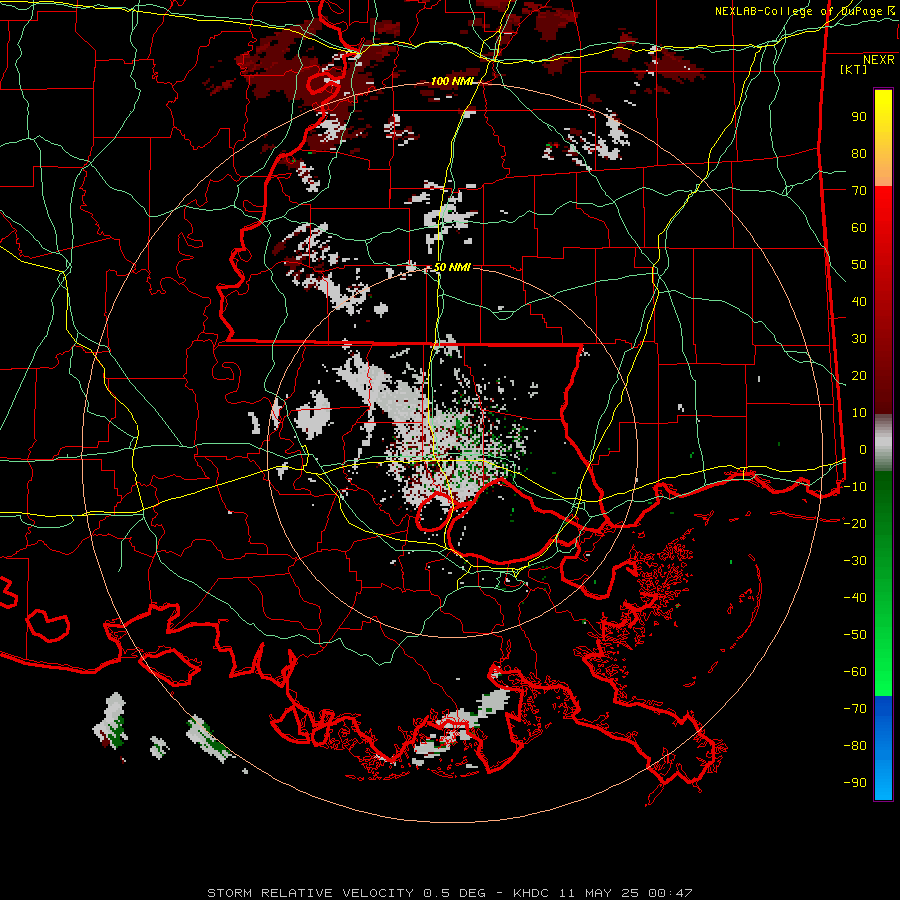Viewport: 900px width, 900px height.
Task: Click the blue bottom segment of the color bar
Action: (x=883, y=748)
